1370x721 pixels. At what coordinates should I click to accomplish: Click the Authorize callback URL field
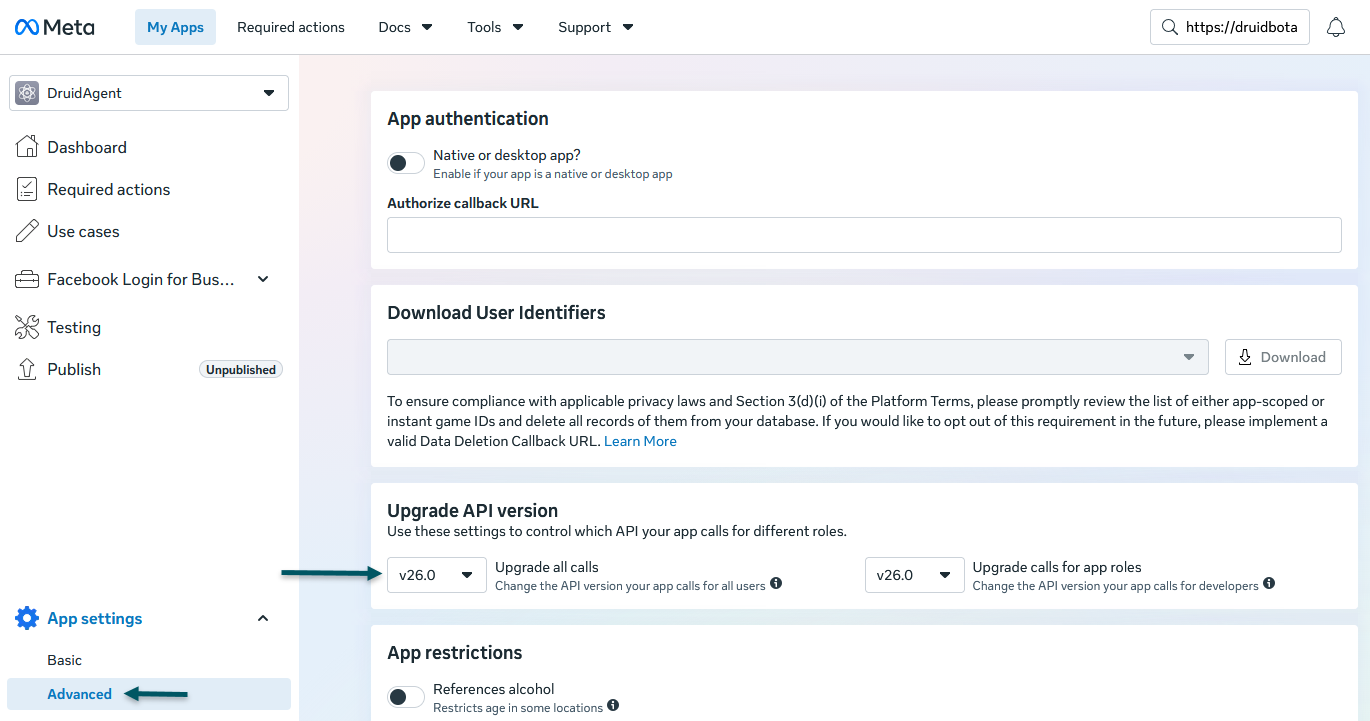(864, 235)
